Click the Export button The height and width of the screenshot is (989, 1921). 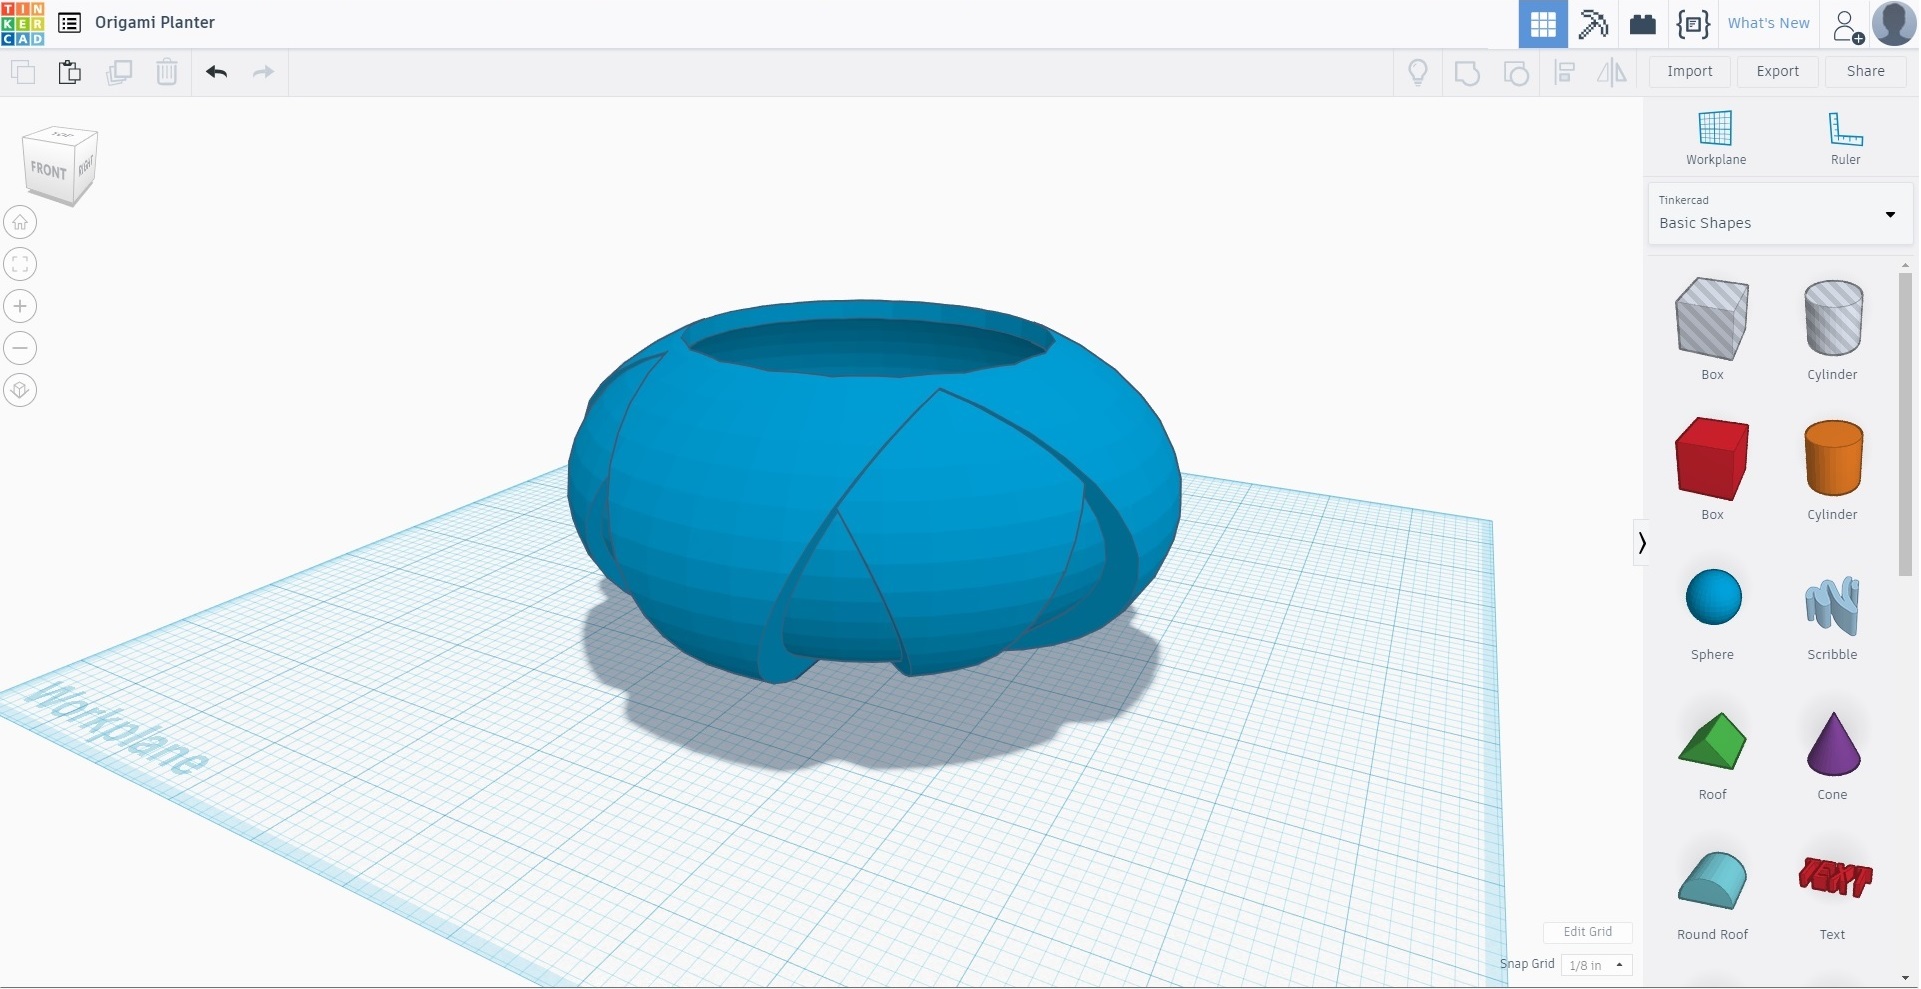point(1778,71)
